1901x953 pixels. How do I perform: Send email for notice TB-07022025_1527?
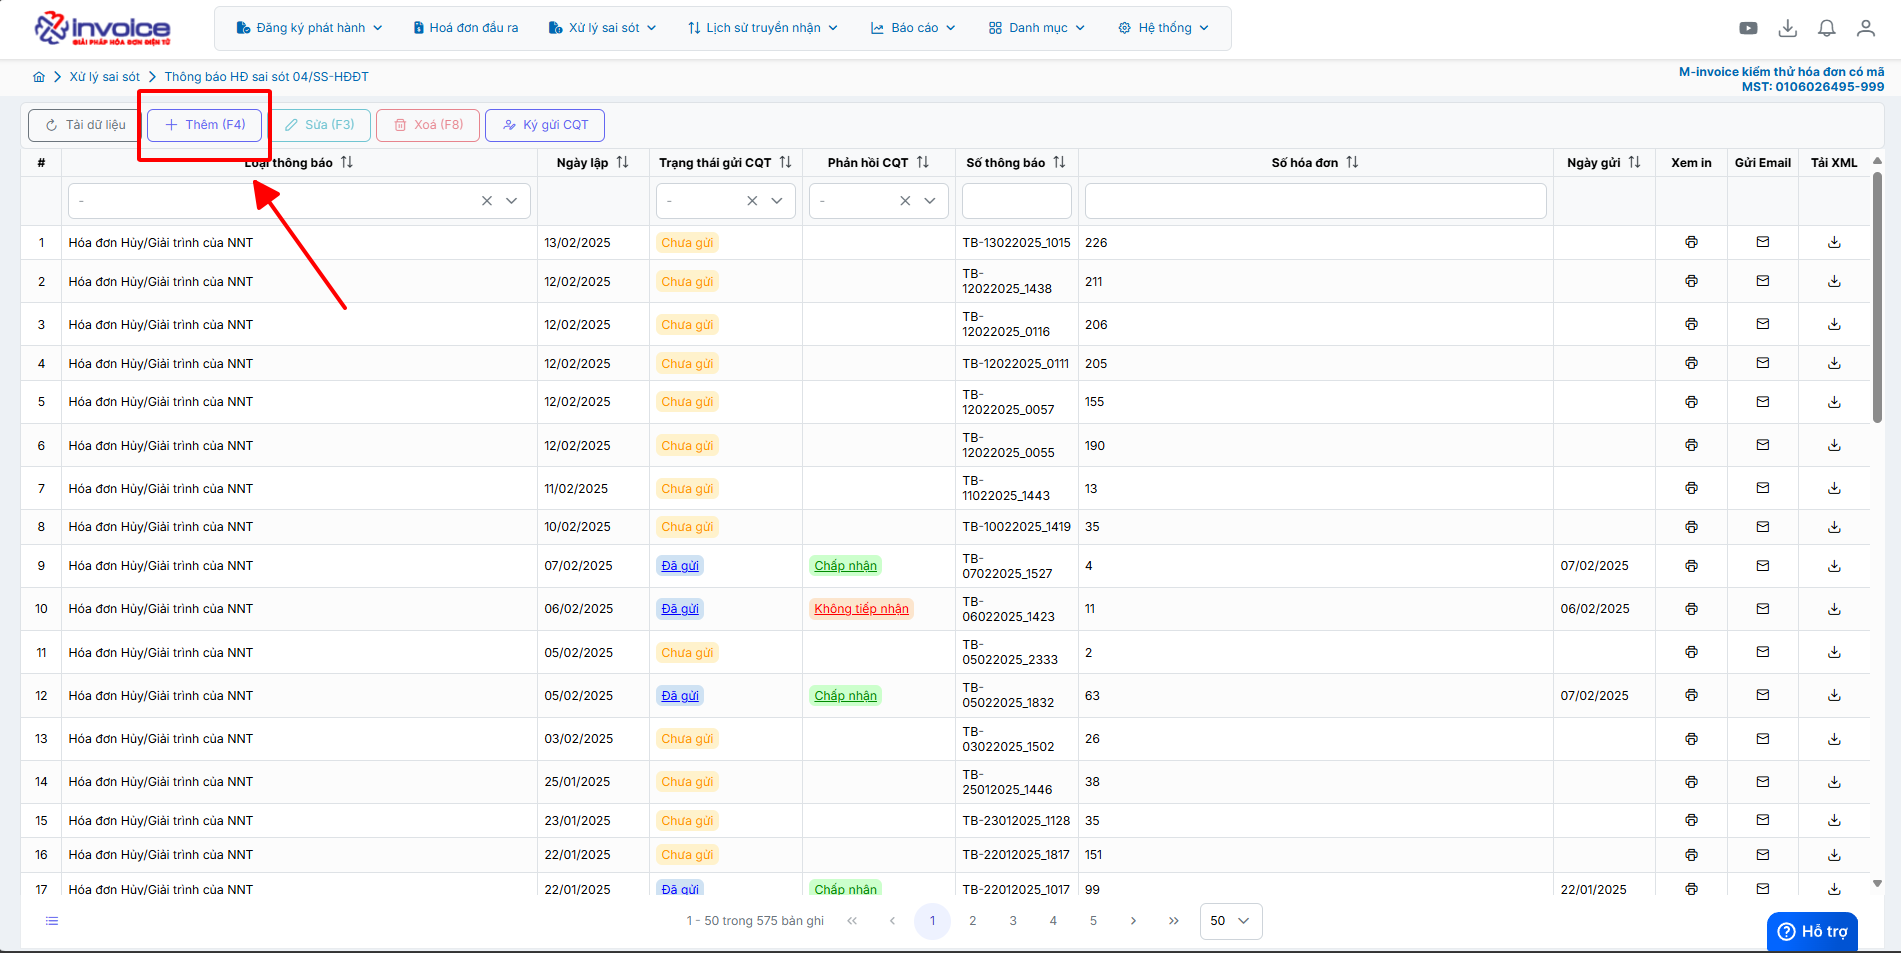click(1763, 566)
